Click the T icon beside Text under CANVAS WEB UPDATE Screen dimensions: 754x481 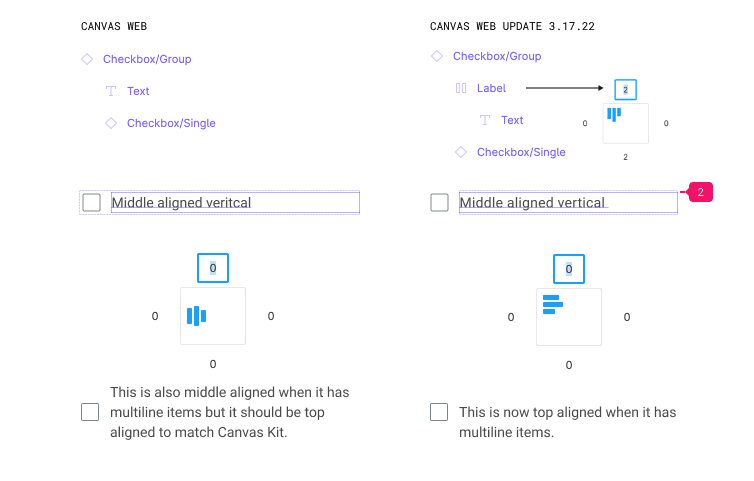[x=485, y=120]
